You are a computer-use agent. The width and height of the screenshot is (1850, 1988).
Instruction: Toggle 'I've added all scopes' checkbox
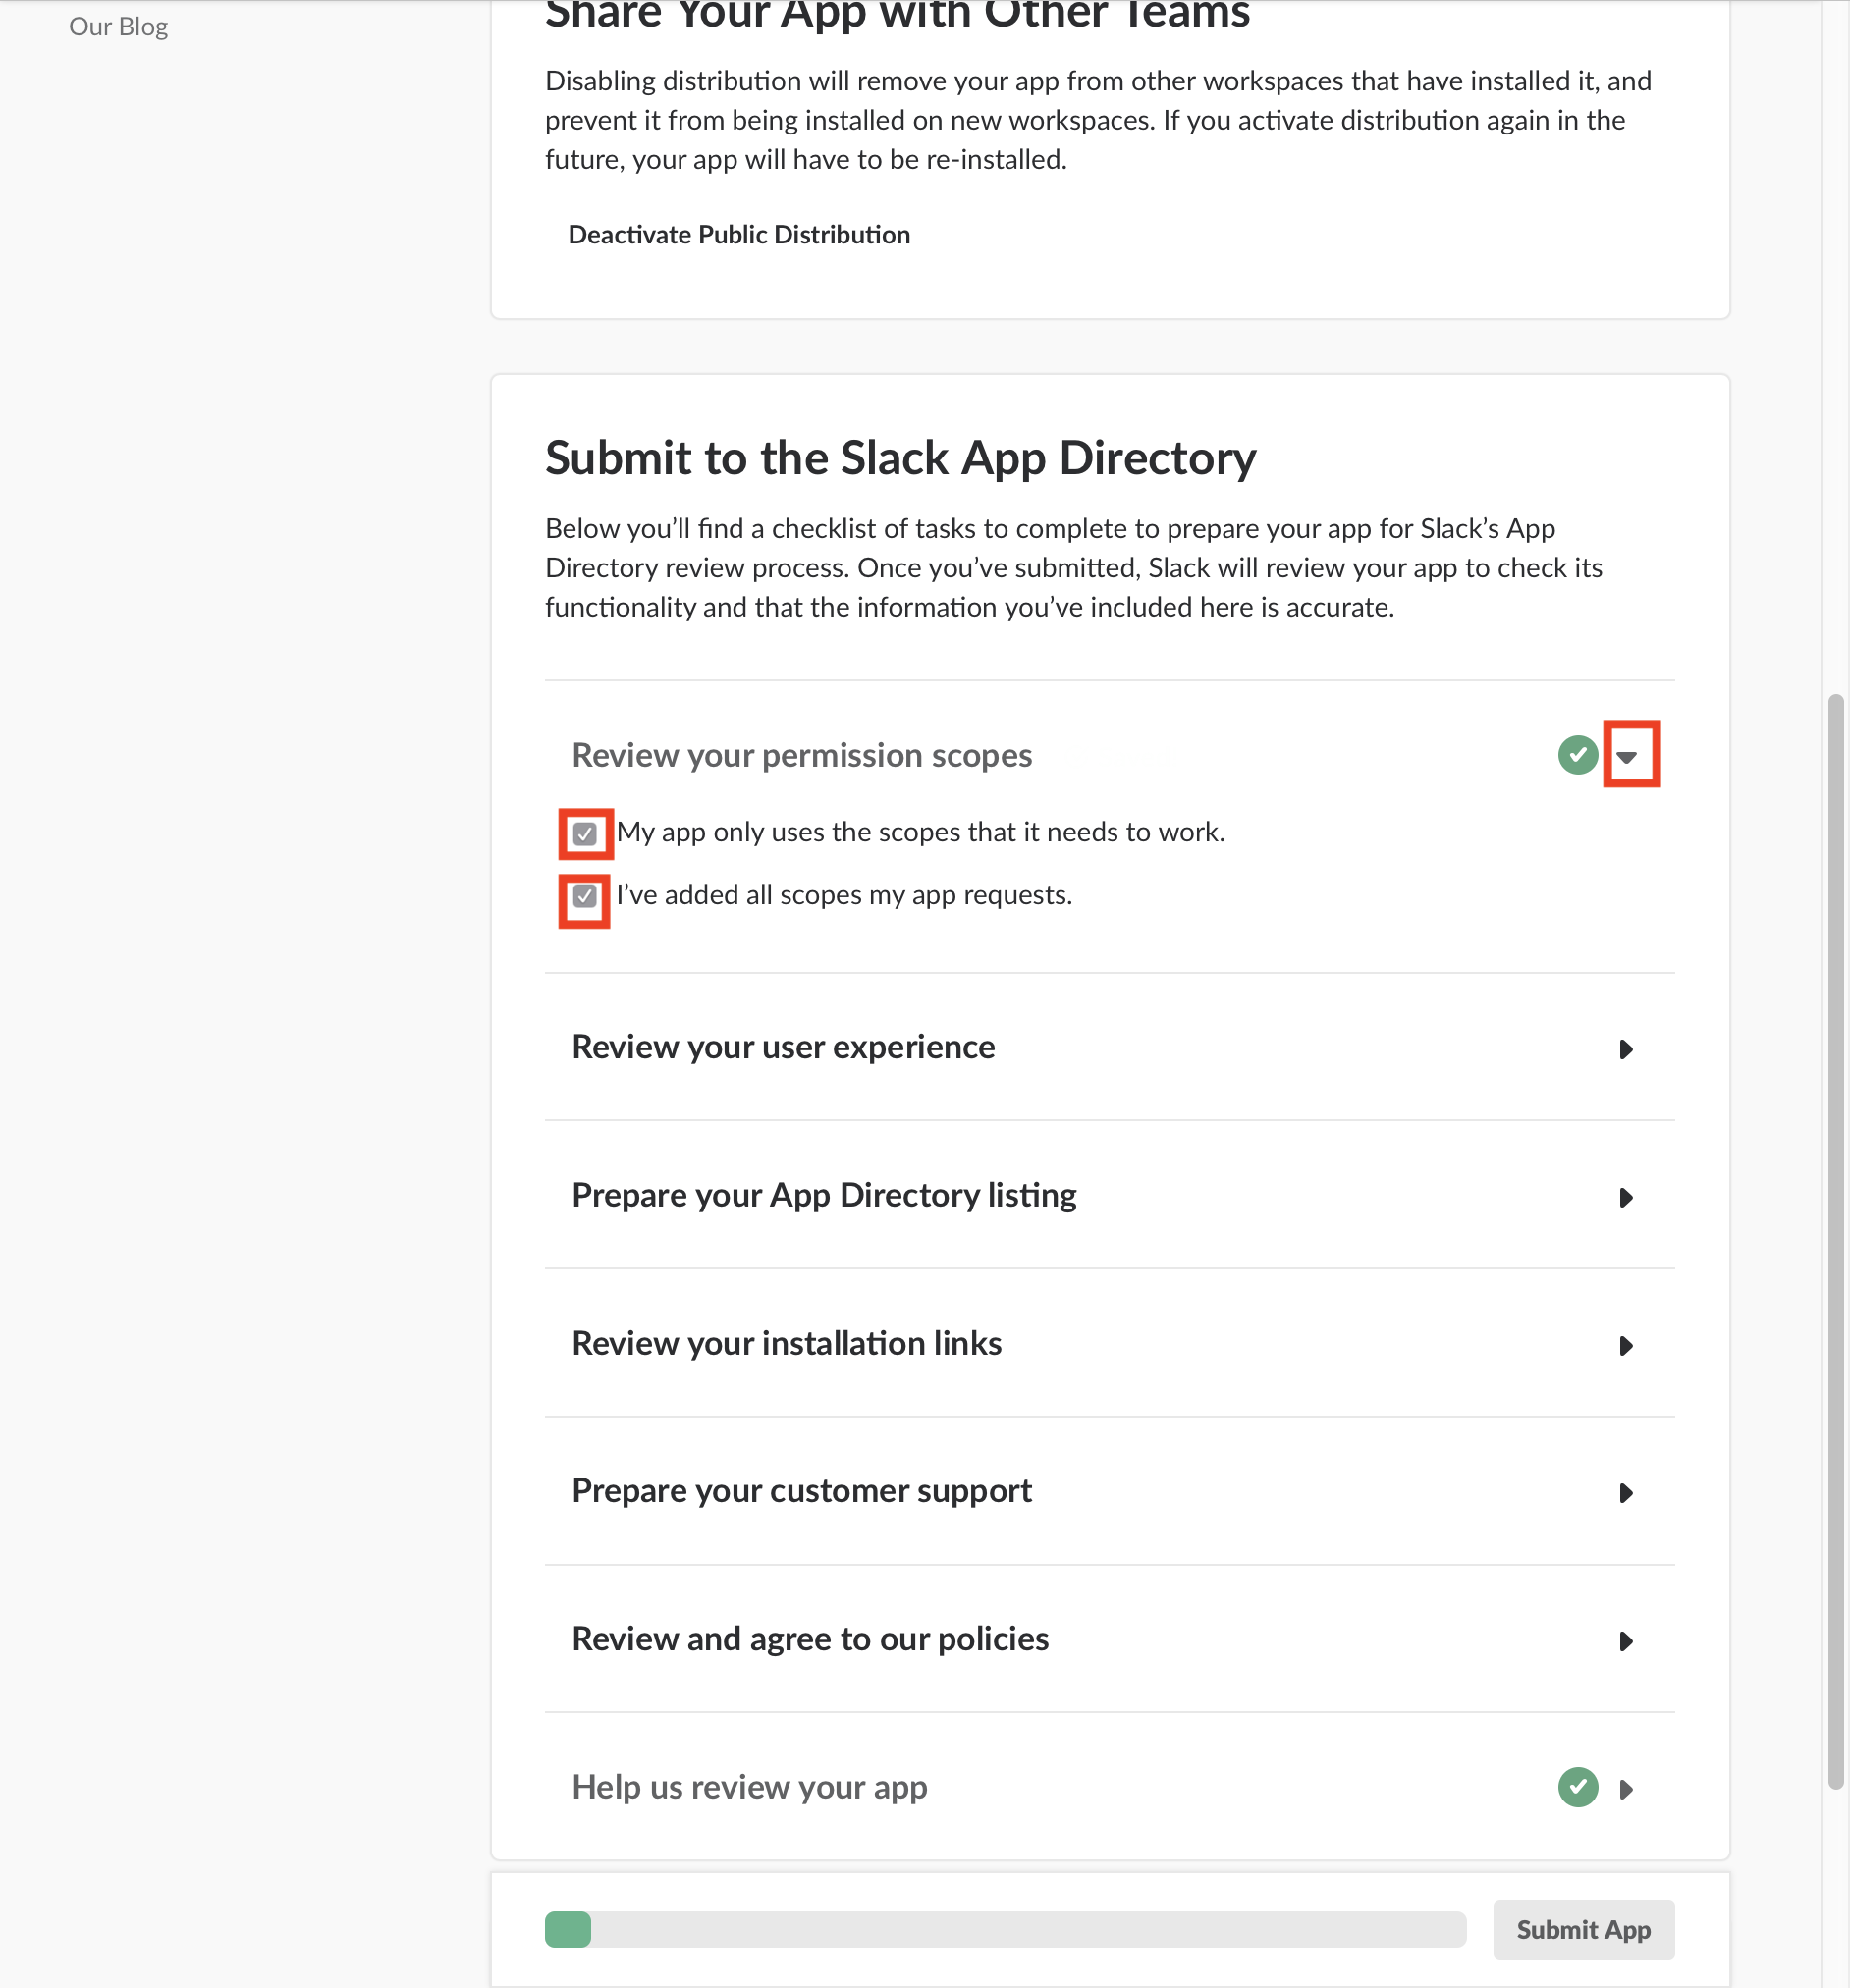pyautogui.click(x=585, y=896)
